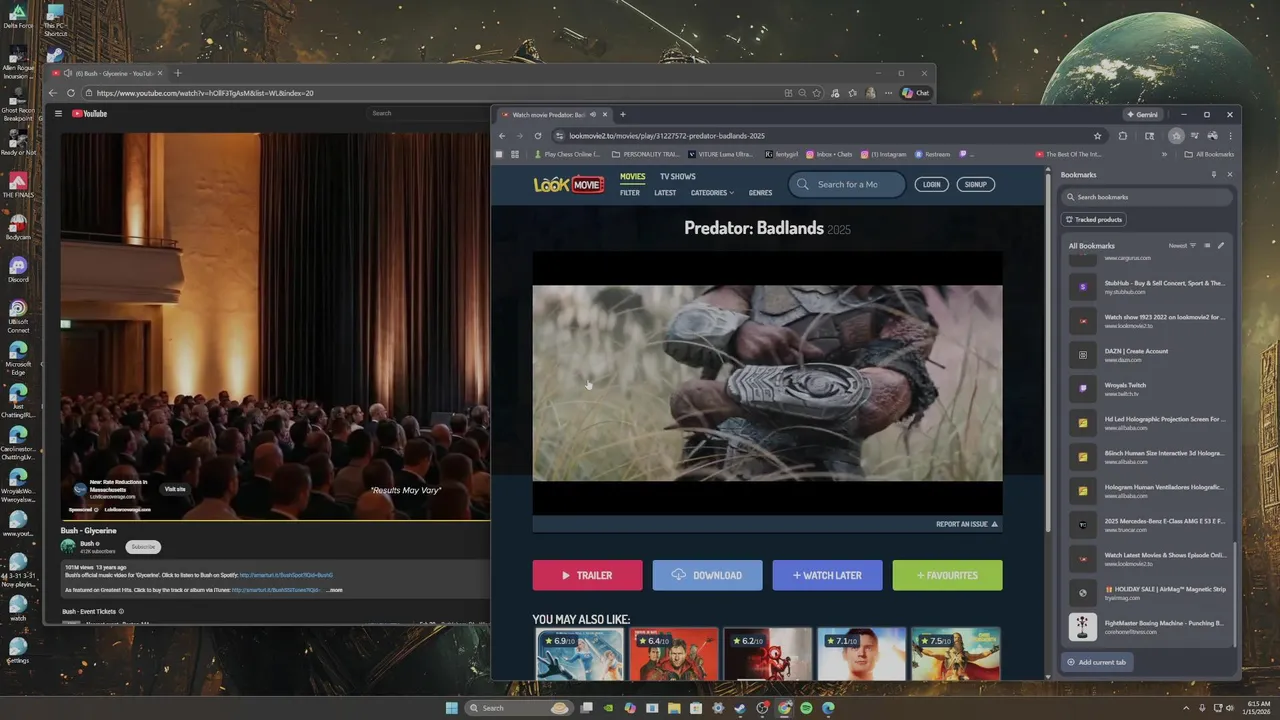The height and width of the screenshot is (720, 1280).
Task: Open a new tab in Chrome
Action: pyautogui.click(x=622, y=114)
